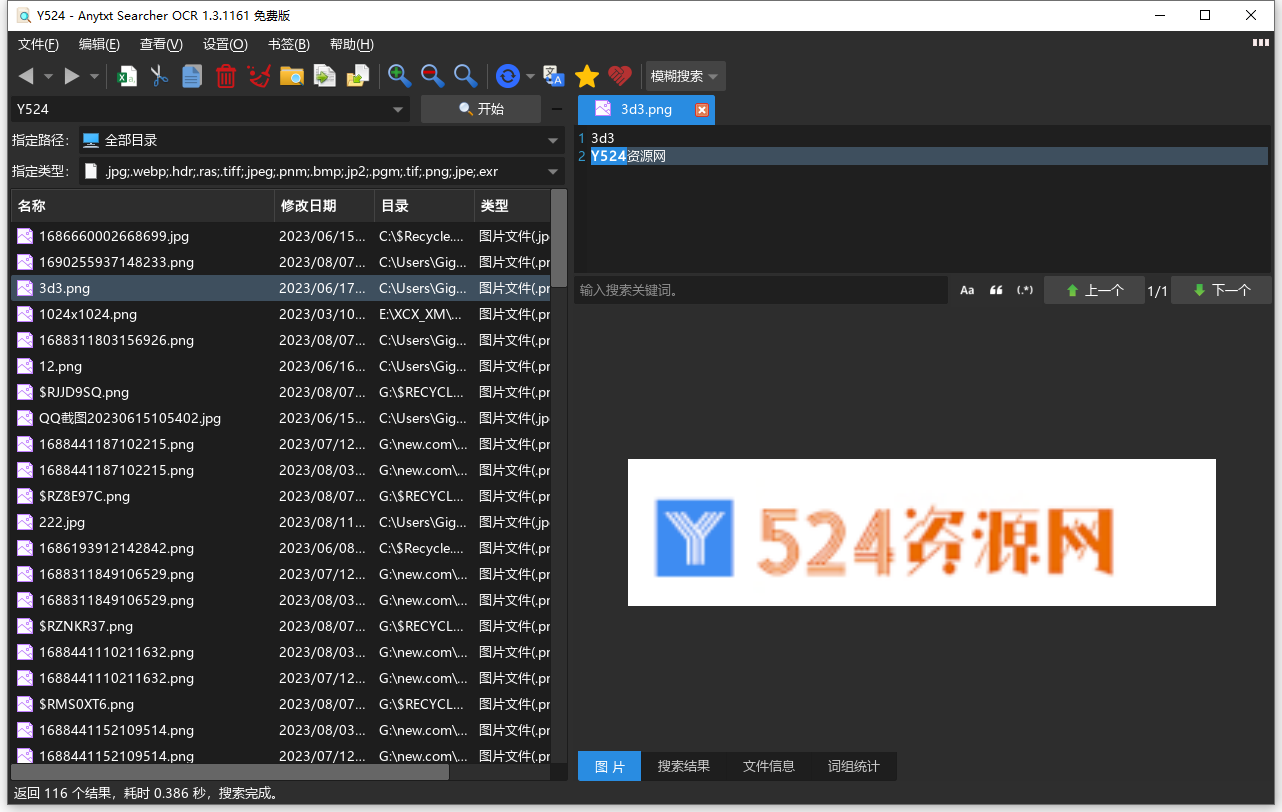Screen dimensions: 1282x812
Task: Open the 设置(O) menu
Action: [225, 44]
